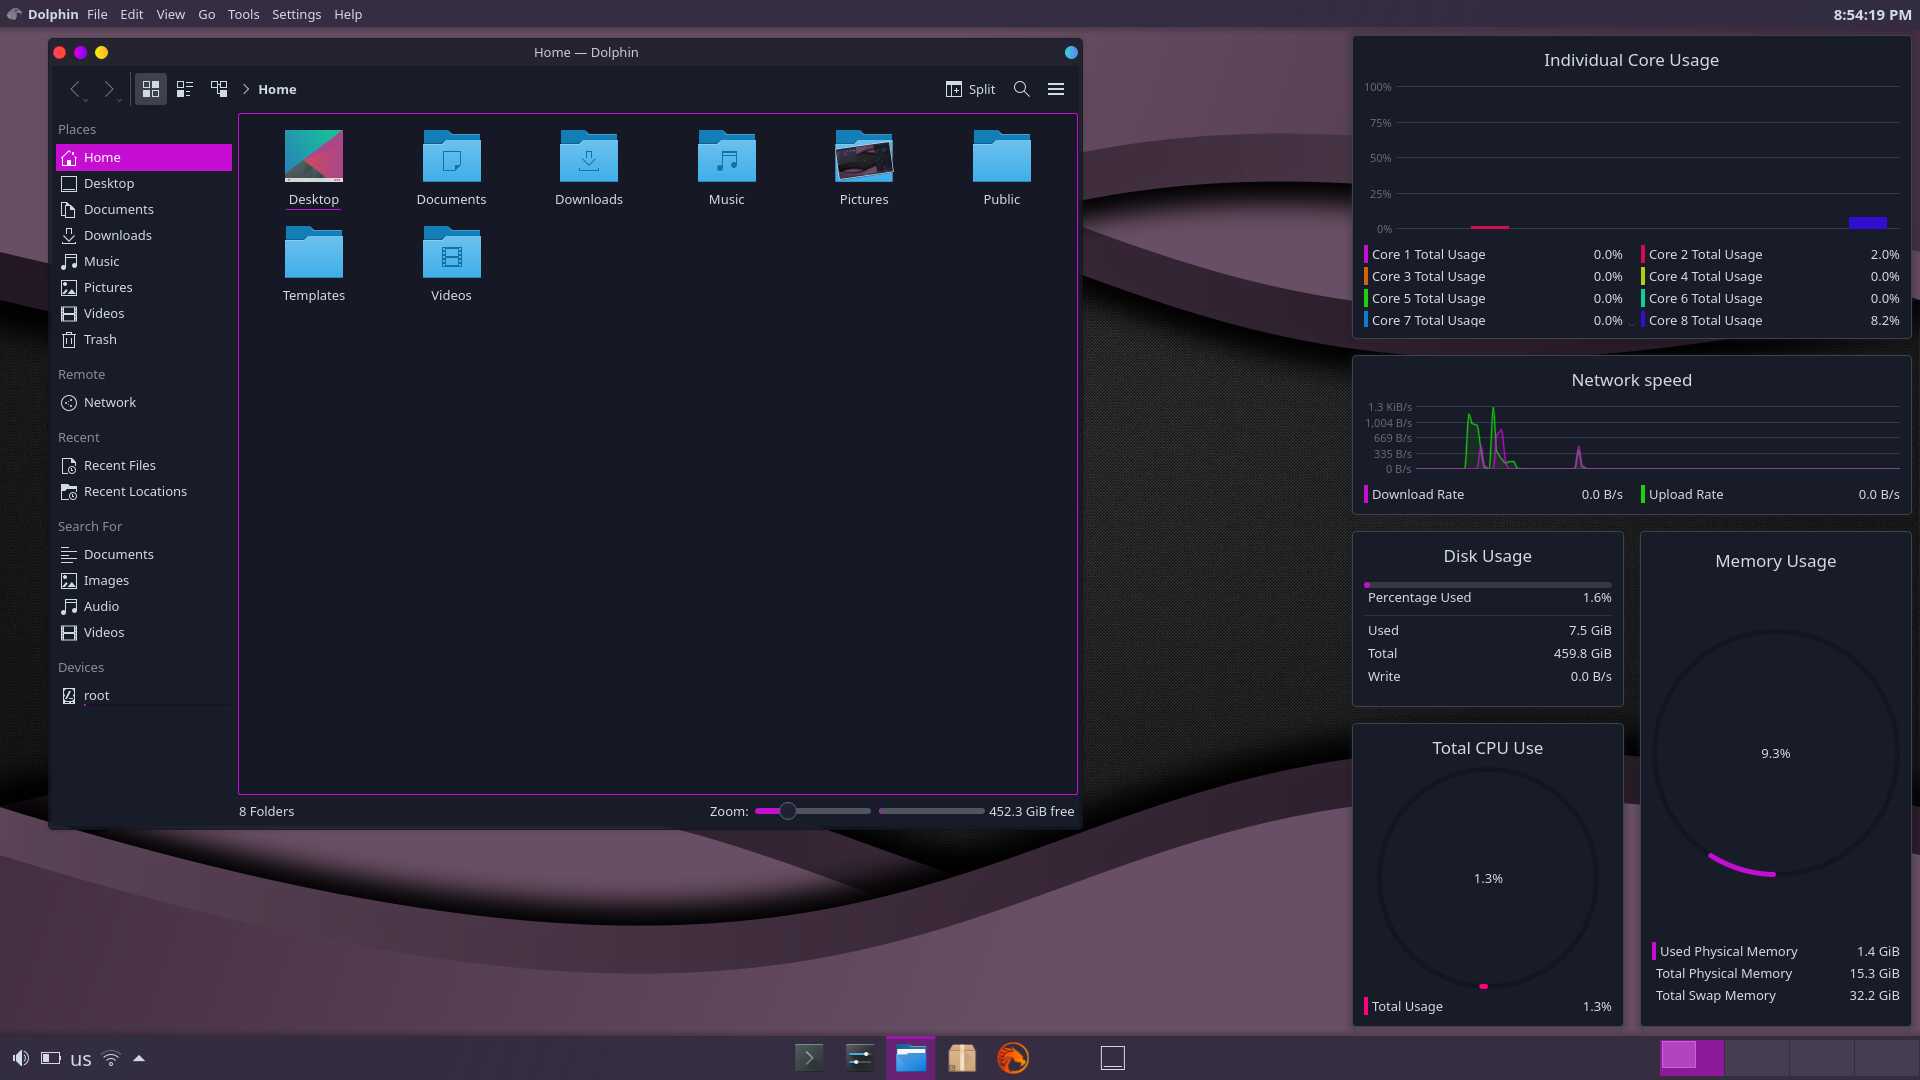Screen dimensions: 1920x1080
Task: Open the Pictures folder thumbnail
Action: click(863, 157)
